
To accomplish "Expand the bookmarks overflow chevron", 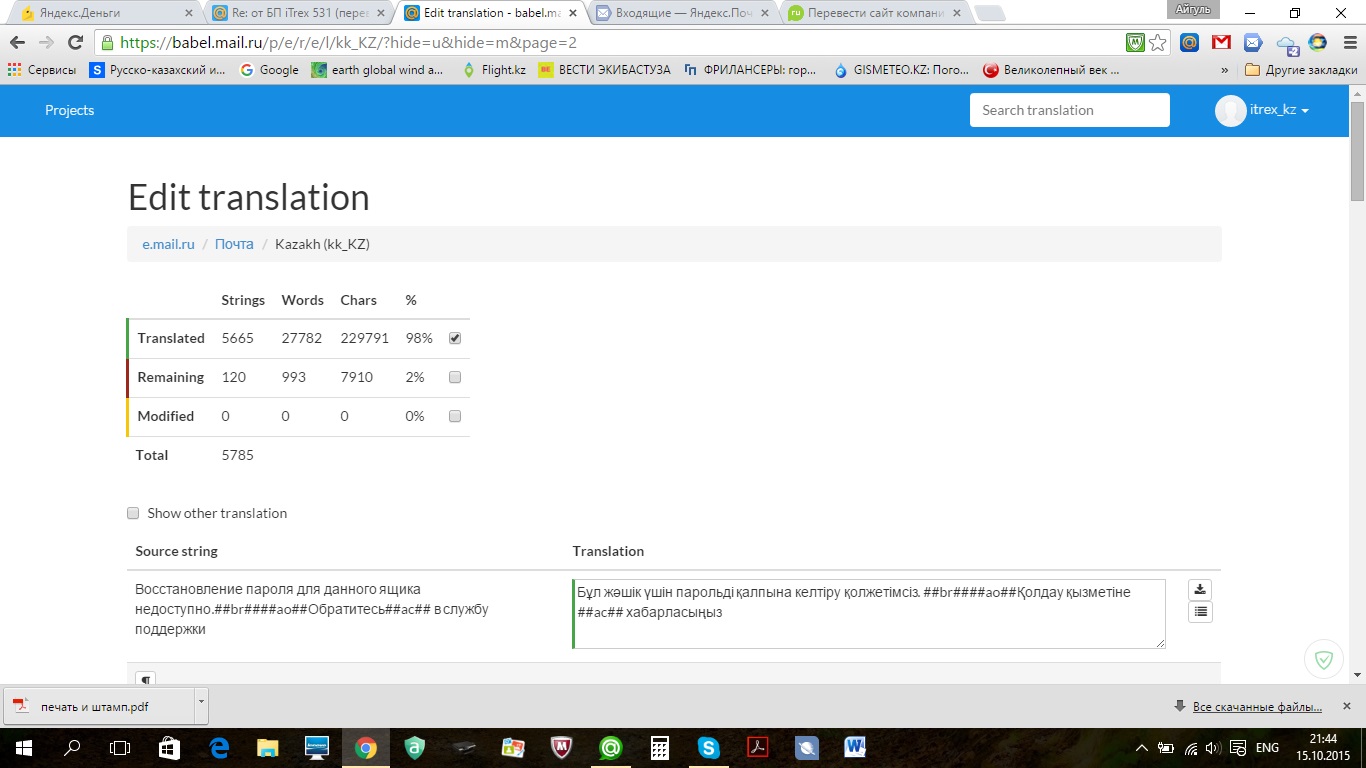I will click(x=1225, y=70).
